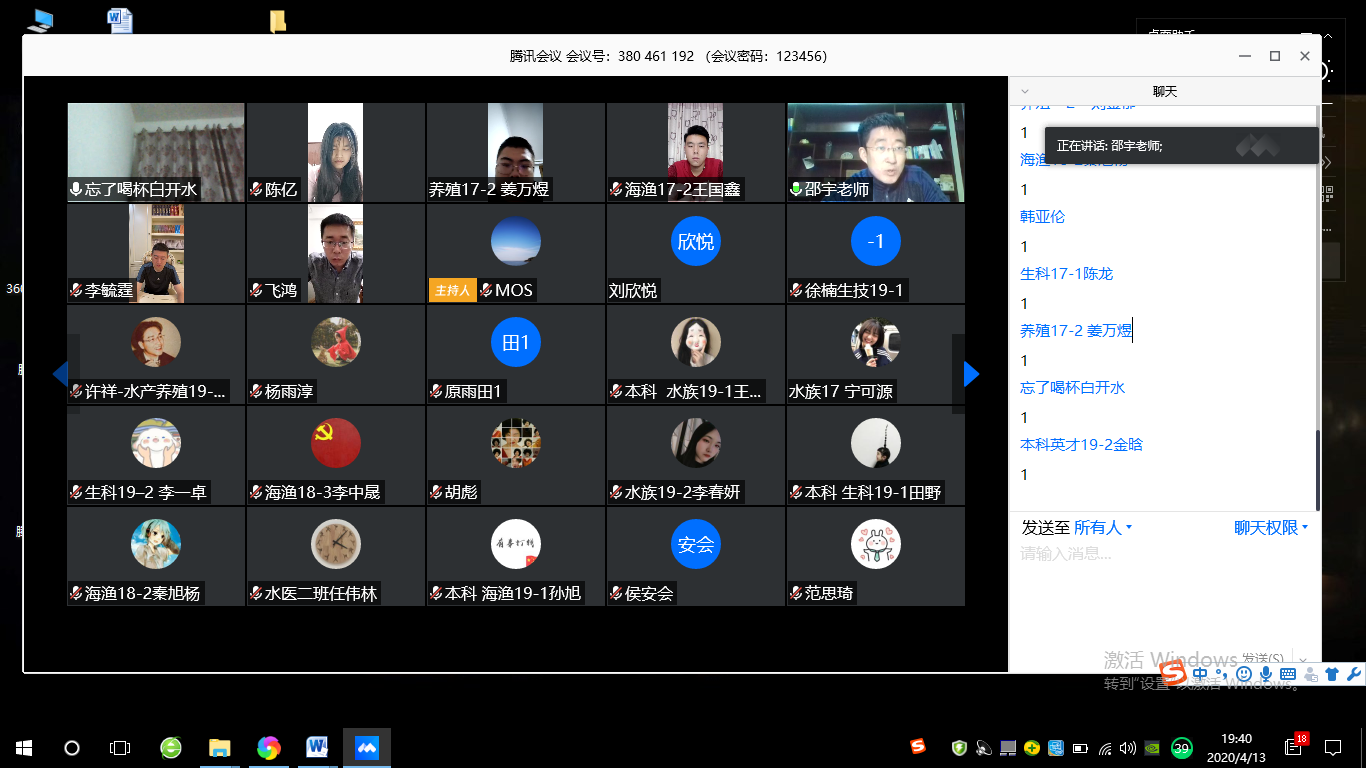Click 本科英才19-2金晗 name in chat
Screen dimensions: 1366x768
coord(1081,445)
